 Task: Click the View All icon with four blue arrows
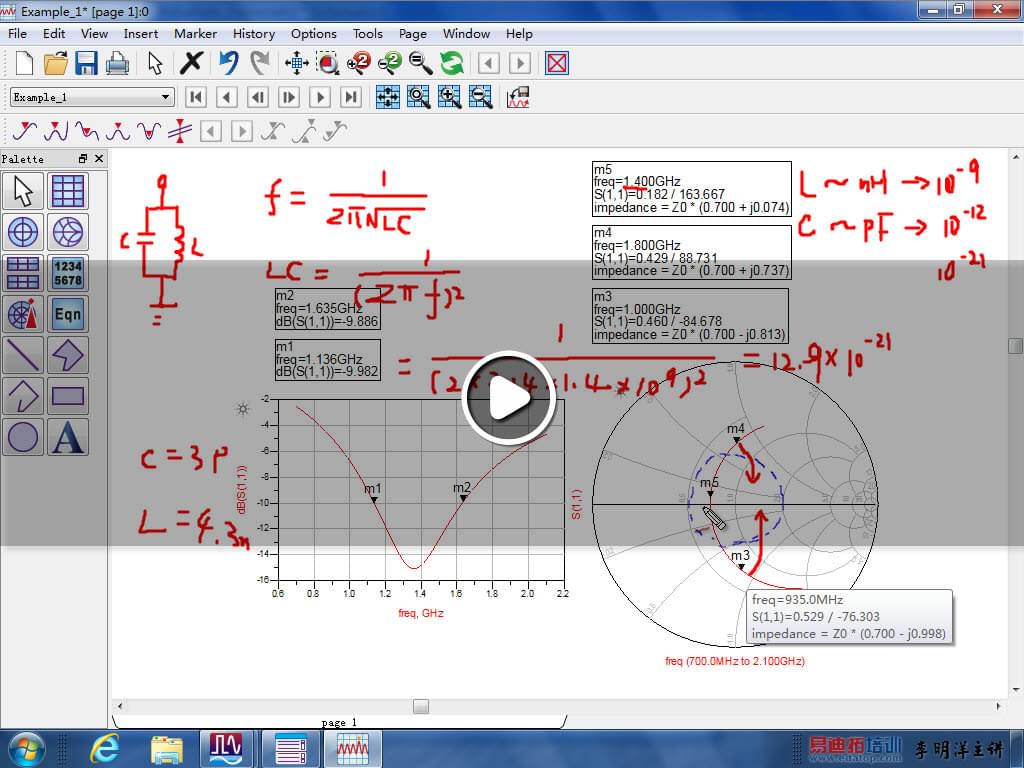296,63
